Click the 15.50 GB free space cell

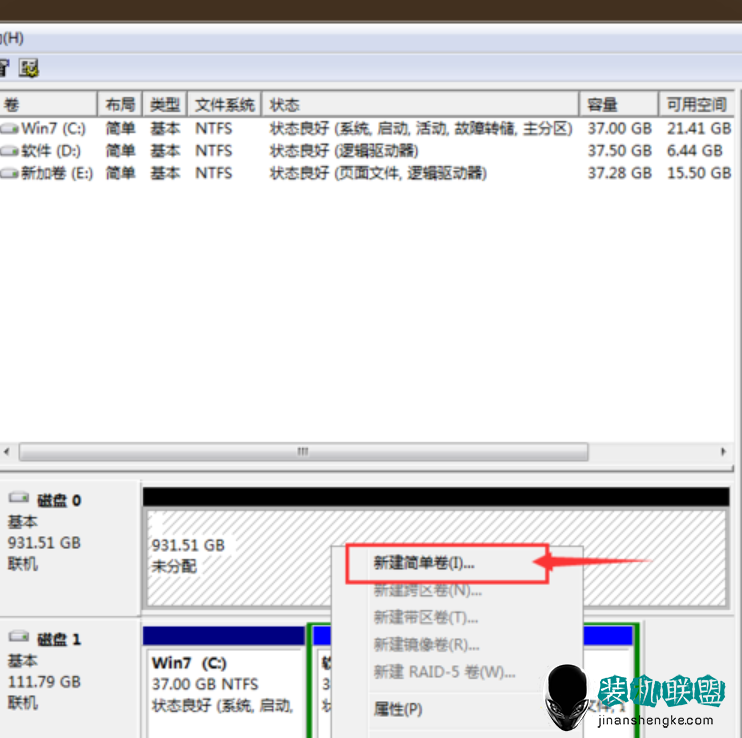[x=699, y=173]
